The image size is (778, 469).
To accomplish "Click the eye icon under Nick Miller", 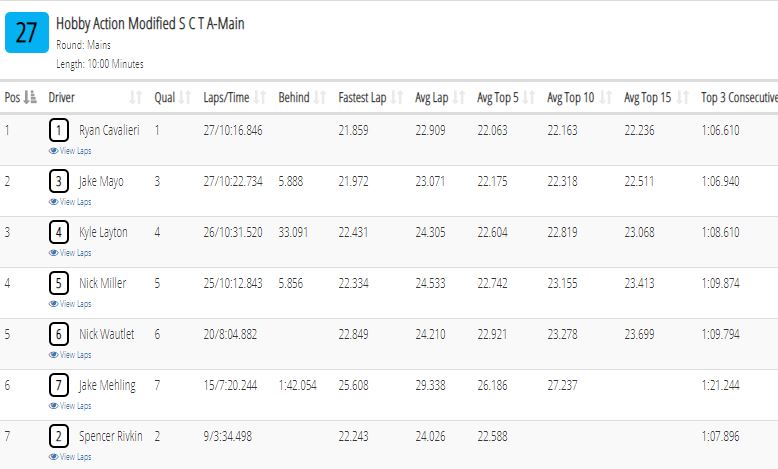I will 53,304.
